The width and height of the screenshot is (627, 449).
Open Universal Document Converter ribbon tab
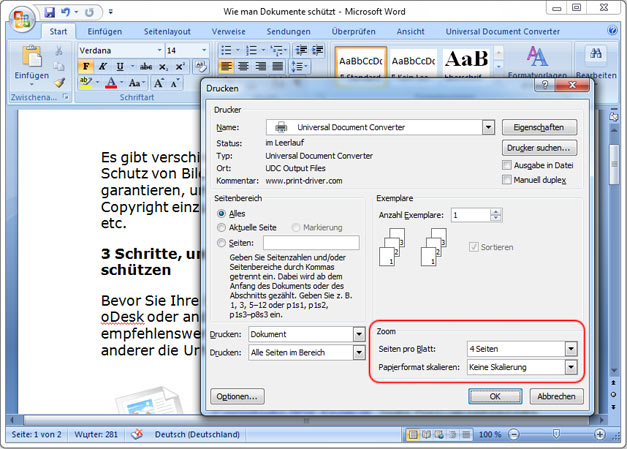[x=503, y=32]
